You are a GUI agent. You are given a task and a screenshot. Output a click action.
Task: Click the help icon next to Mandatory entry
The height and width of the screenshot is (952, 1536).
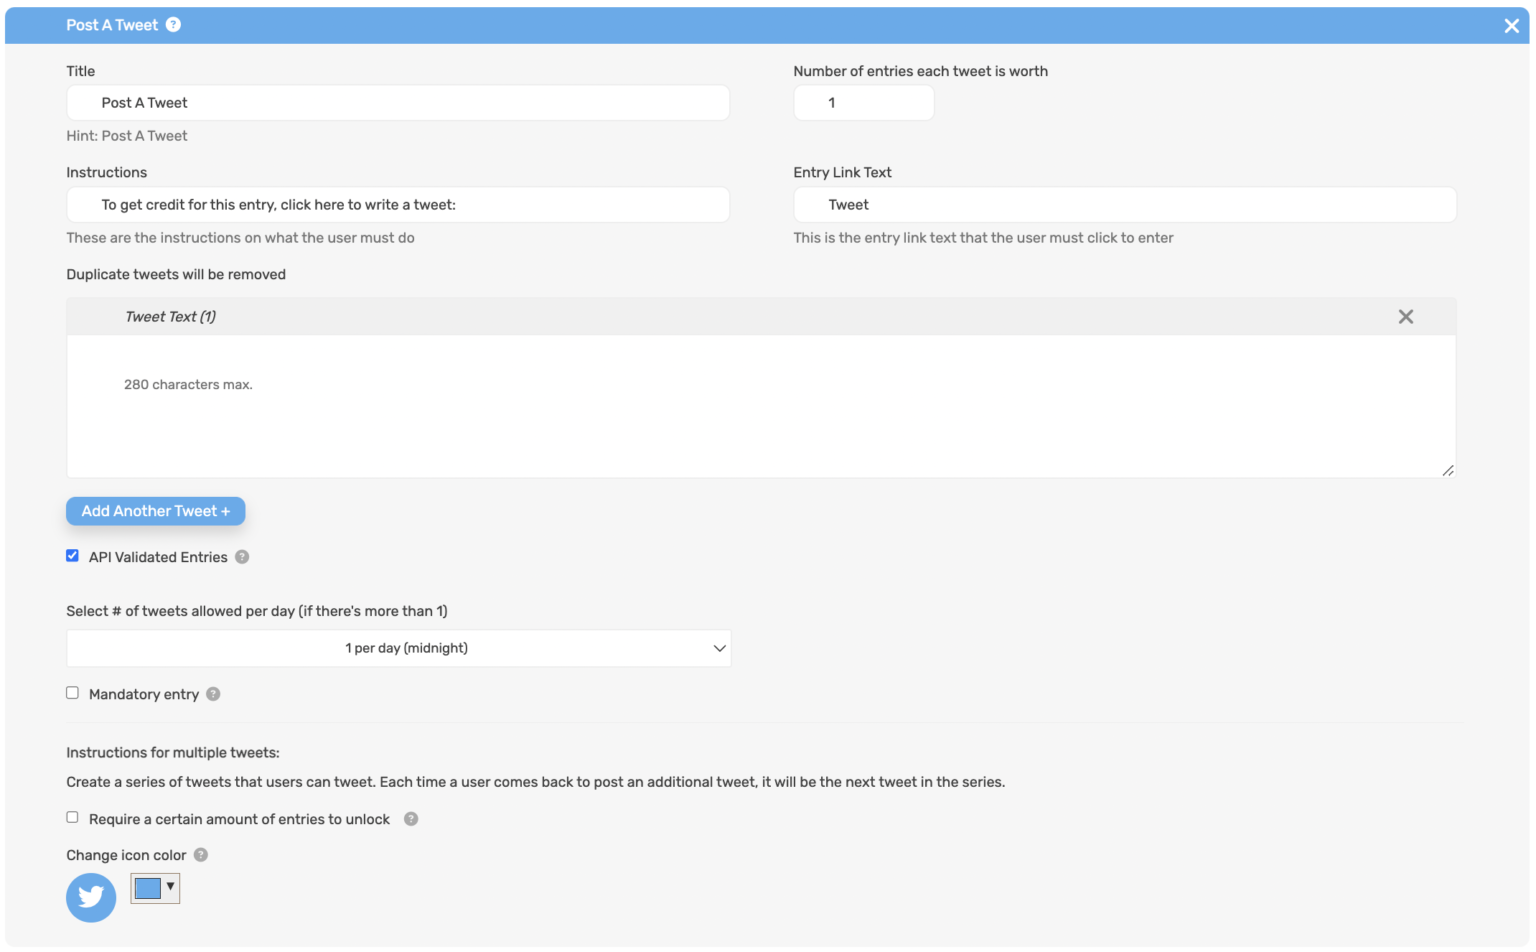pyautogui.click(x=212, y=693)
